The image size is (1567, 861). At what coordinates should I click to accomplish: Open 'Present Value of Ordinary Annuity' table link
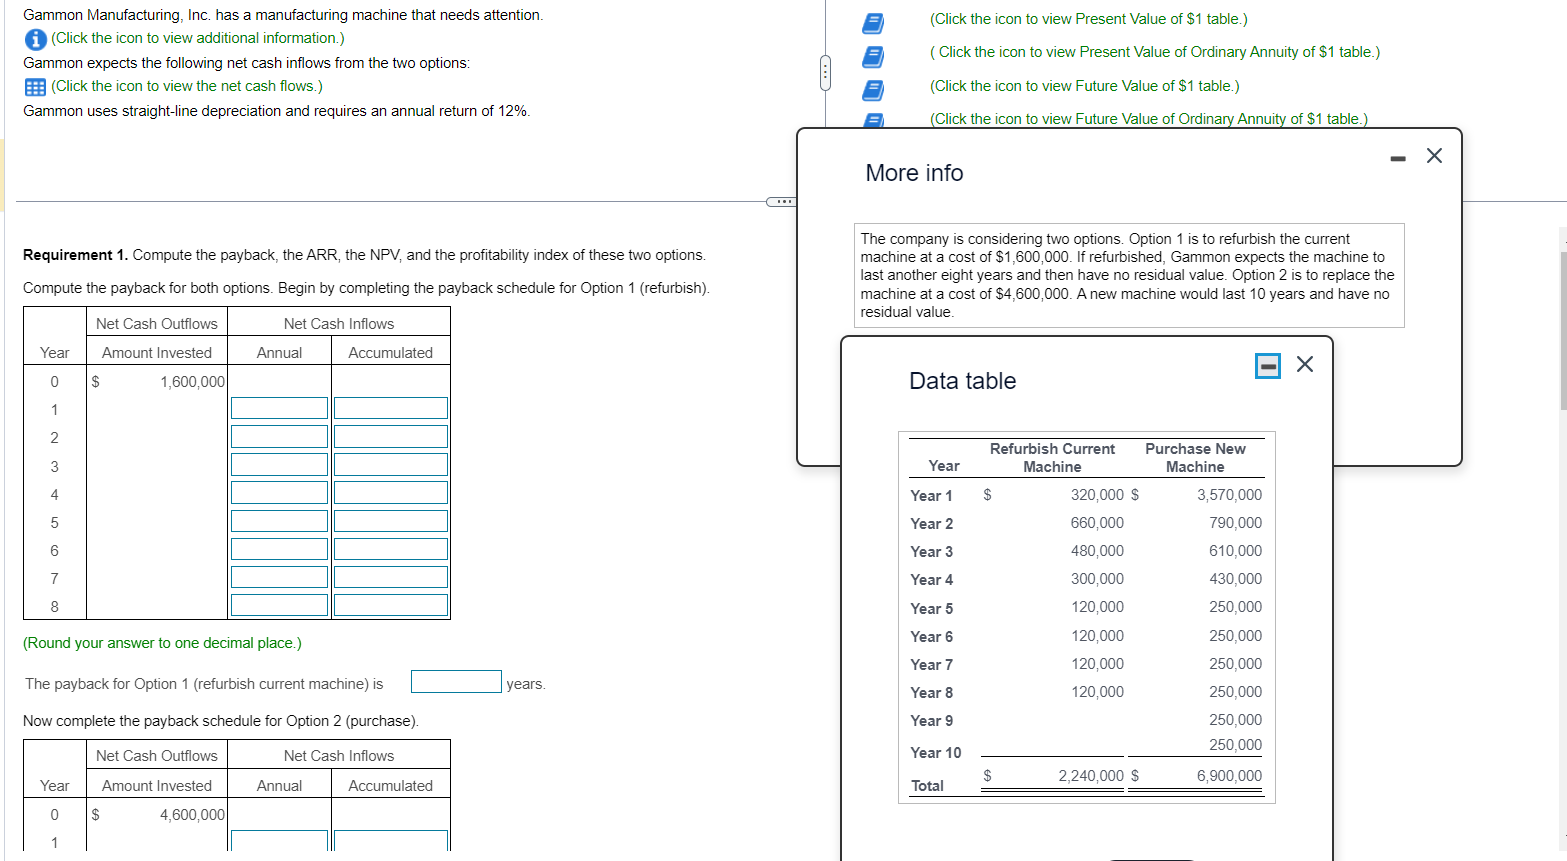pos(1155,52)
